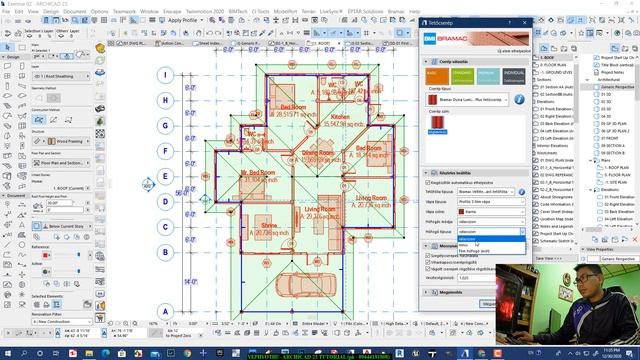The height and width of the screenshot is (360, 640).
Task: Choose the second Construction Method icon
Action: click(53, 120)
